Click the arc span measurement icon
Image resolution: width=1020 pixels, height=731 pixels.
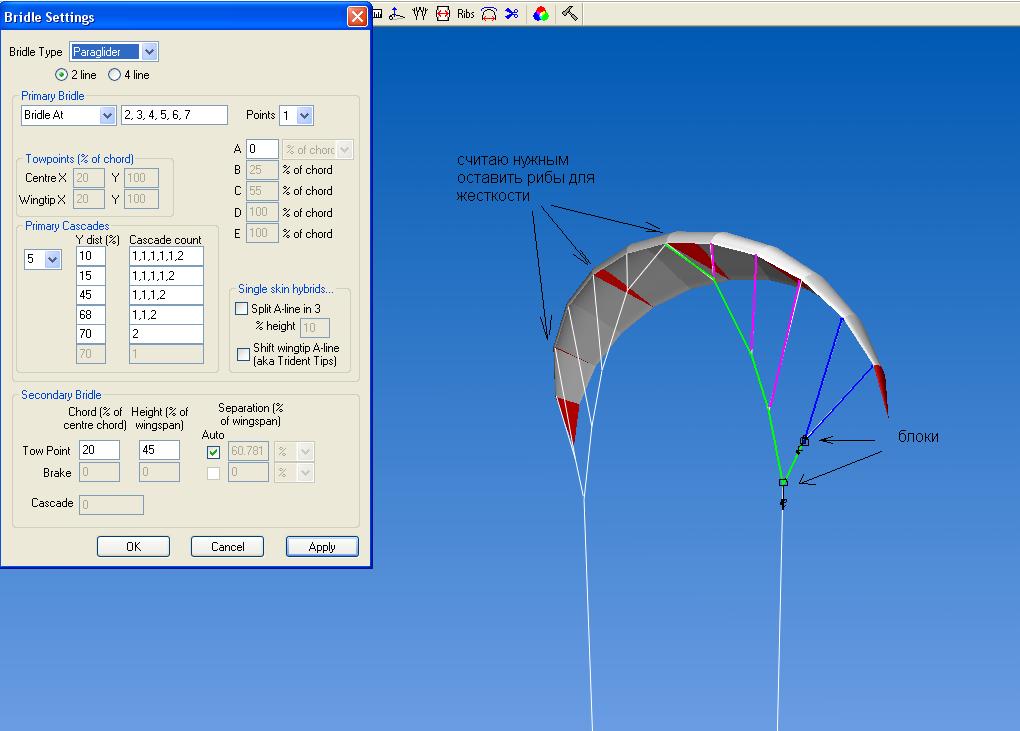pos(489,14)
